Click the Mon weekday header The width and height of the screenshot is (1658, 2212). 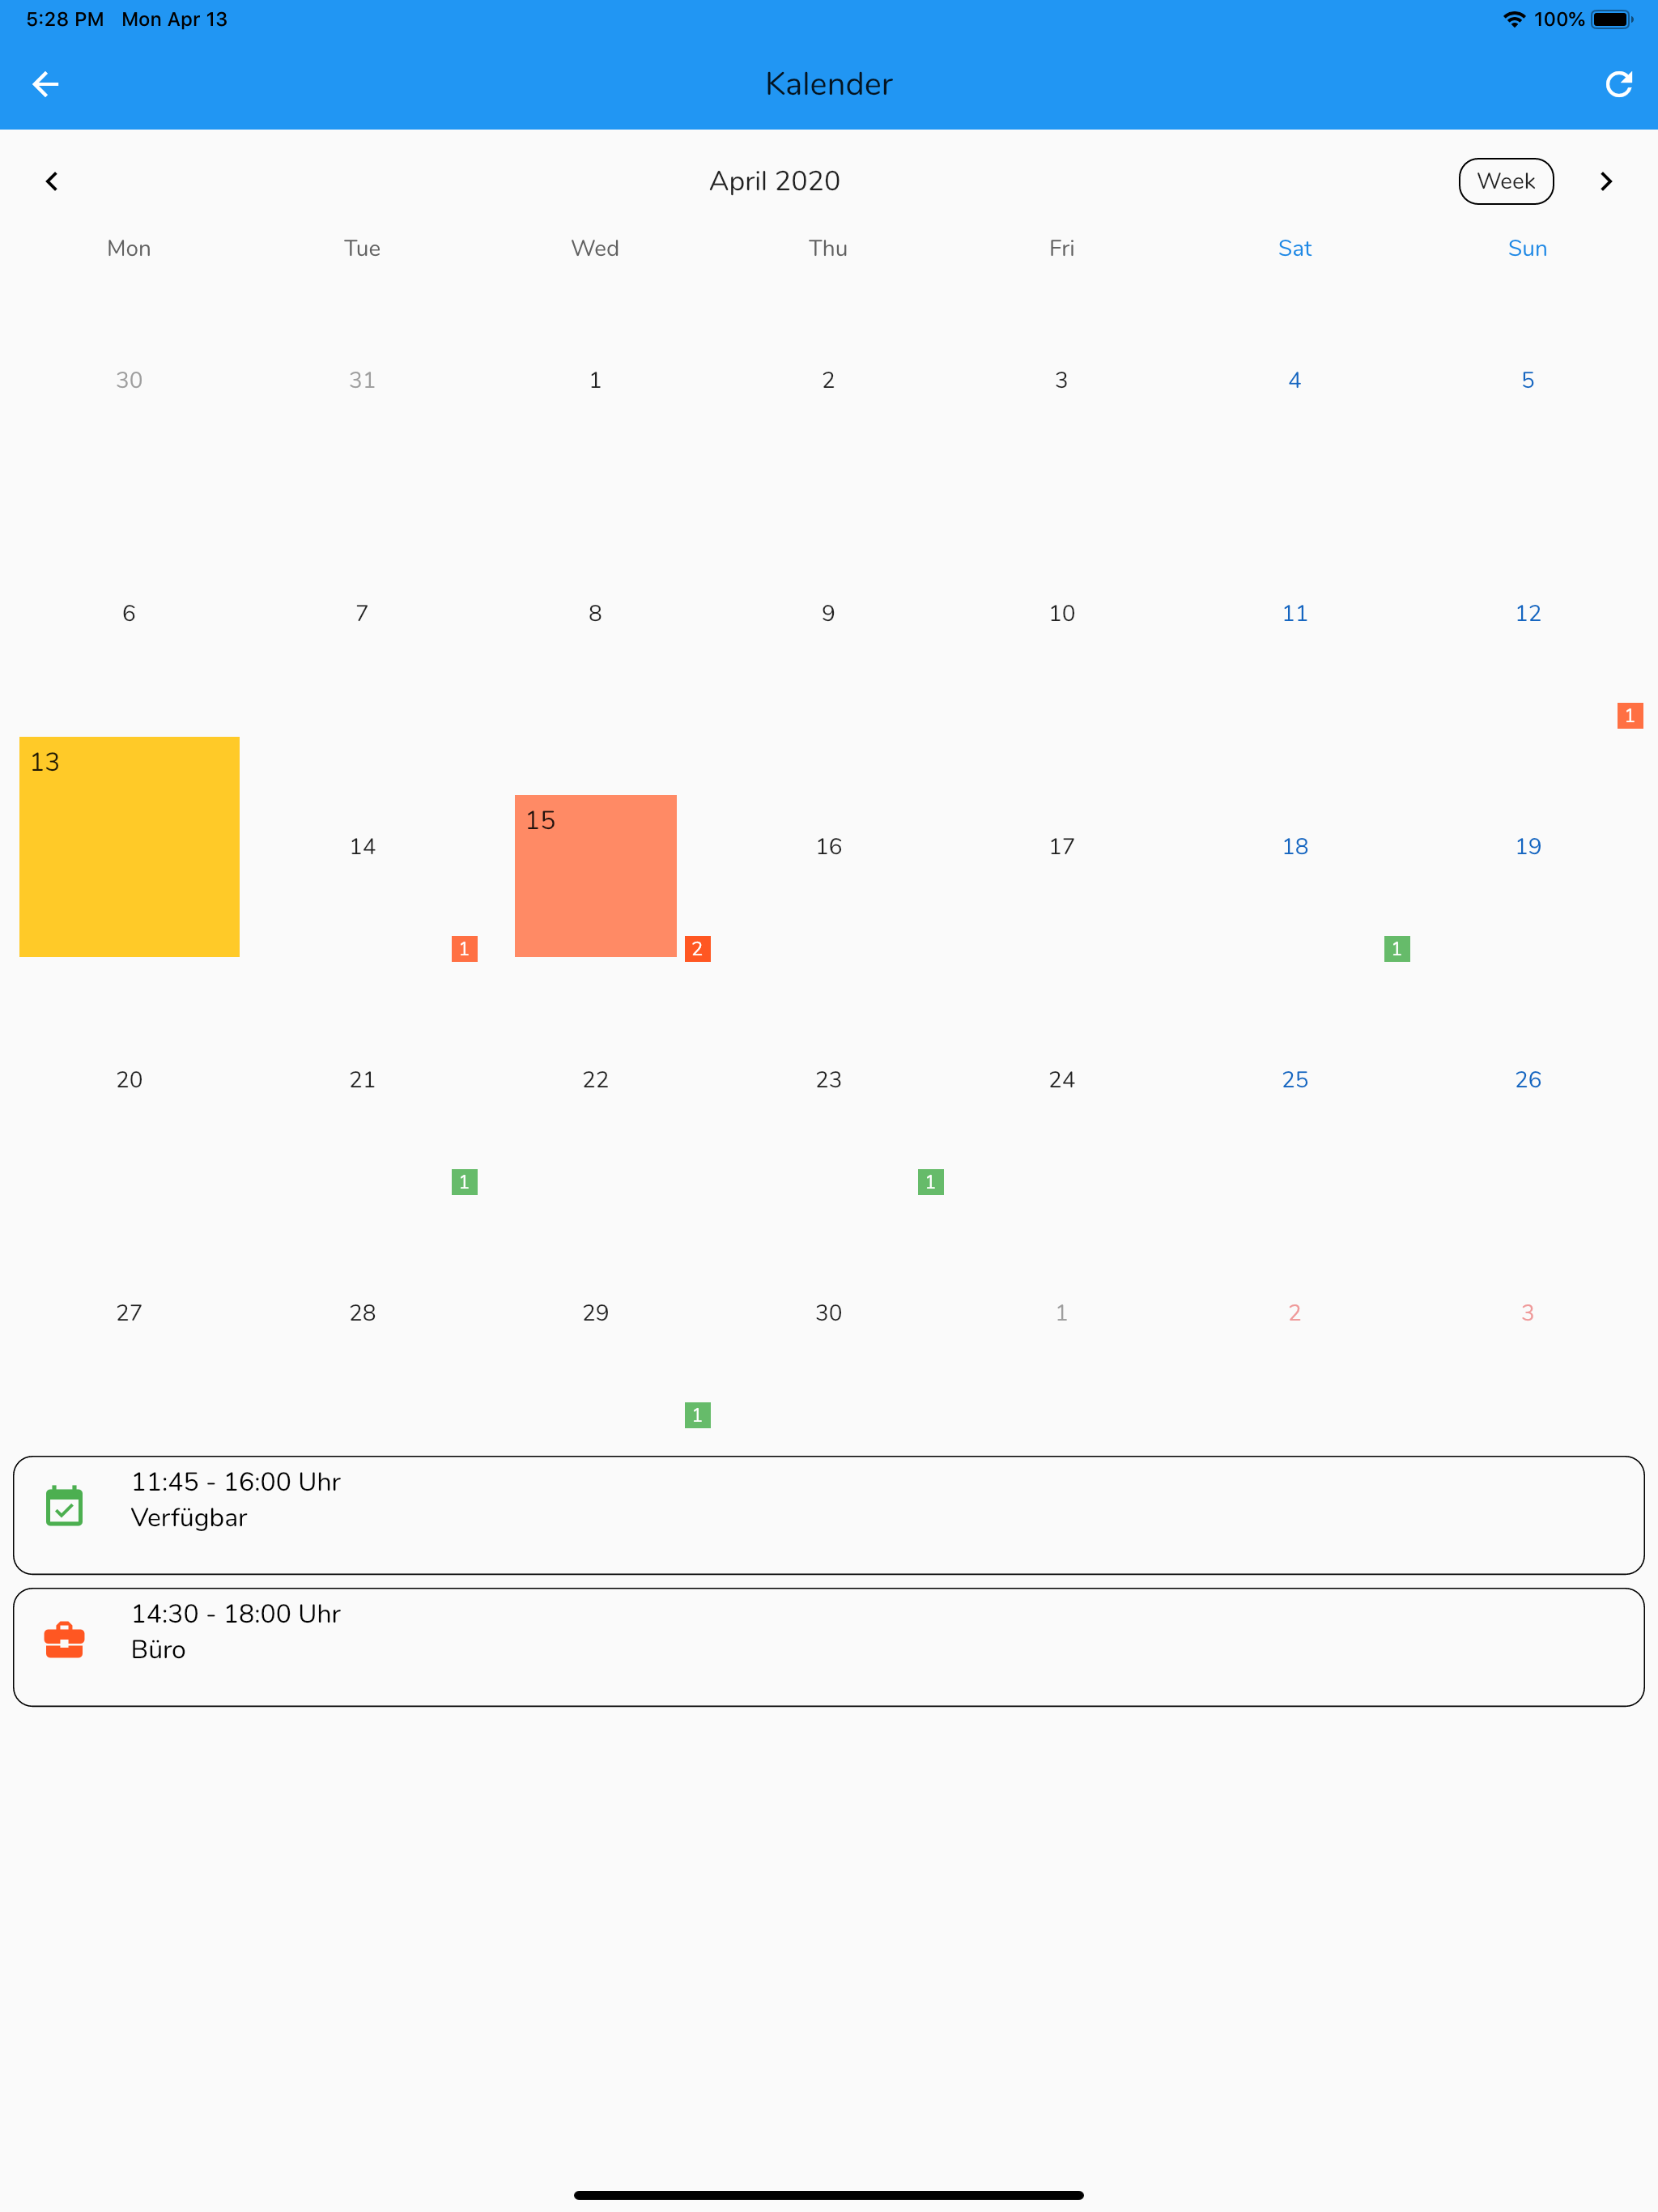tap(129, 248)
